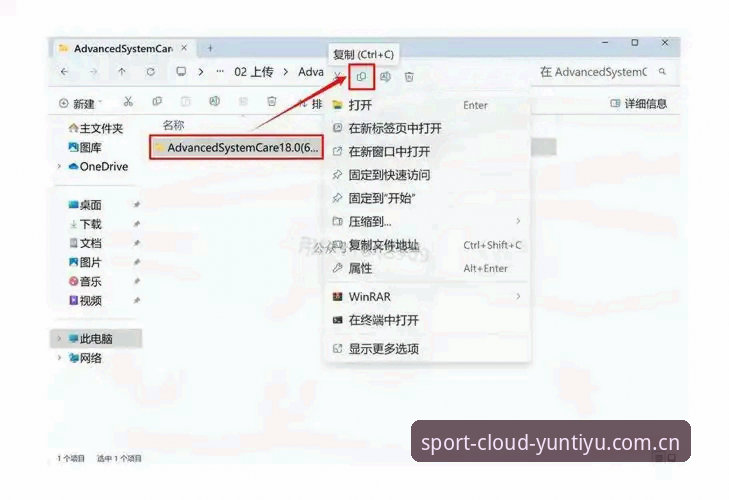Click the Delete icon in the toolbar

272,101
